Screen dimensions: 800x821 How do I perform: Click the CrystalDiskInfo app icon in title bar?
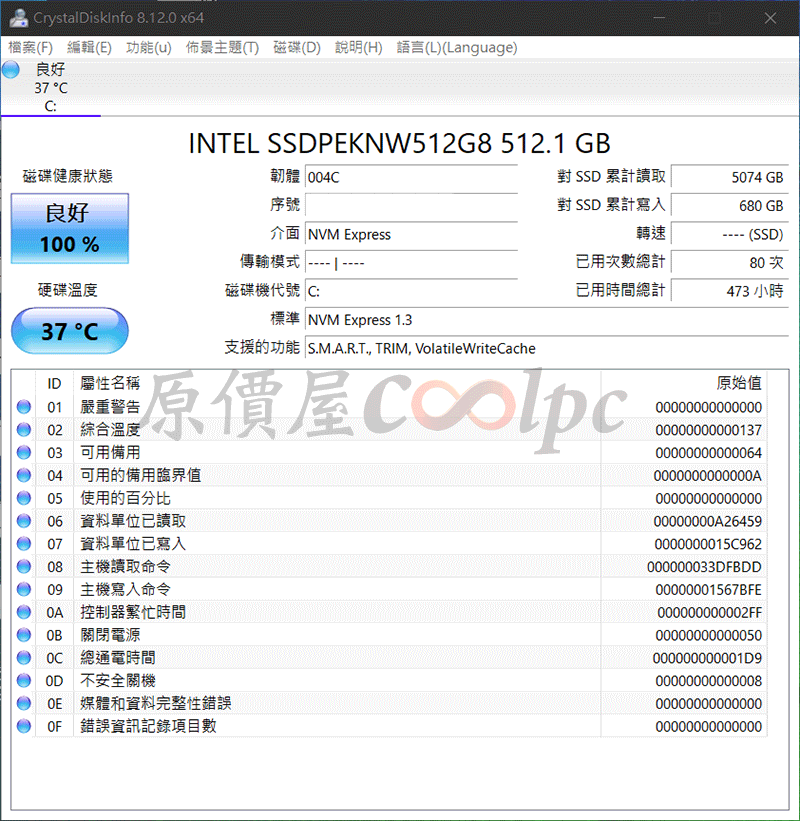click(x=19, y=18)
